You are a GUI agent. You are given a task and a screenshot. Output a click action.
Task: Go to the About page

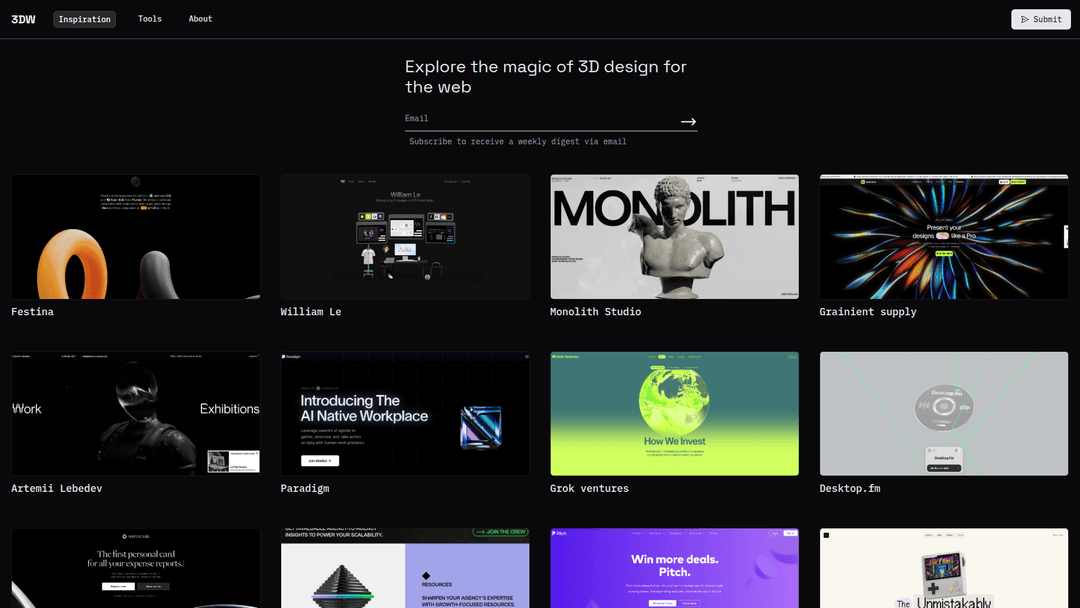click(x=200, y=19)
